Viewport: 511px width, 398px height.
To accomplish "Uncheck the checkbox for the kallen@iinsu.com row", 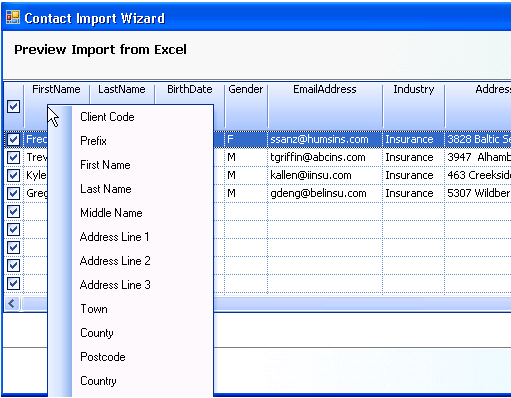I will point(13,175).
